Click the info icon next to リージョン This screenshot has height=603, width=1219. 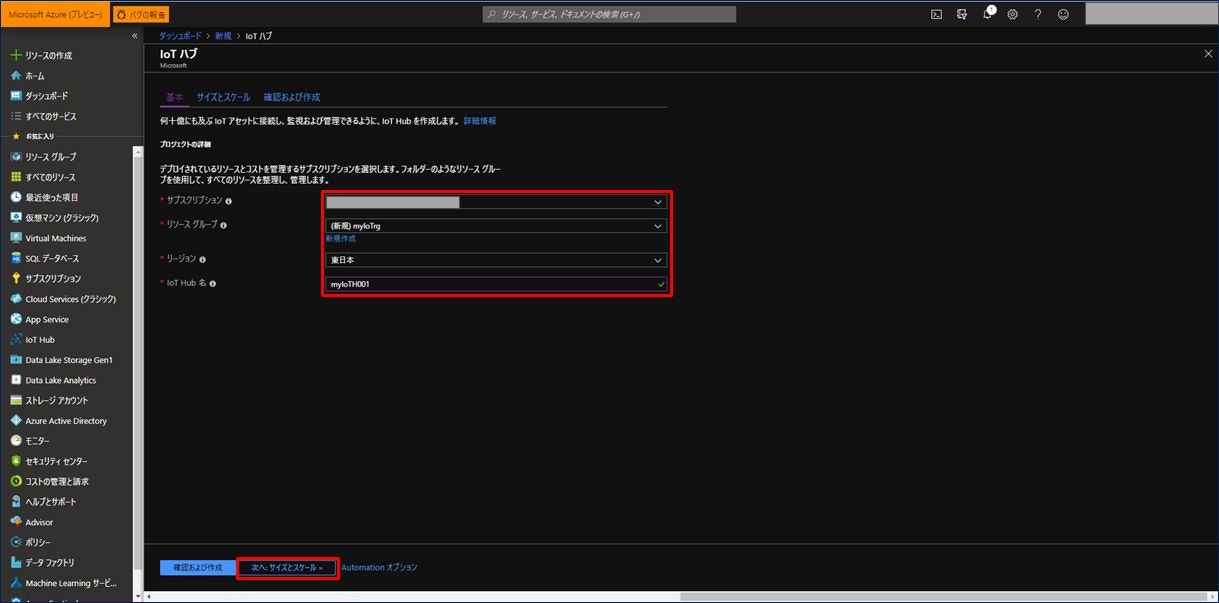[203, 259]
